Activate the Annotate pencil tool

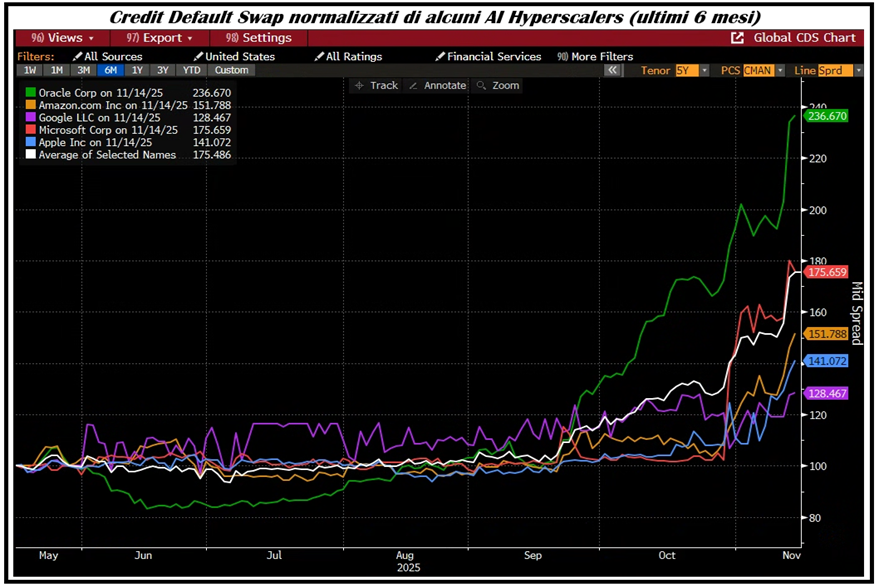pyautogui.click(x=438, y=86)
